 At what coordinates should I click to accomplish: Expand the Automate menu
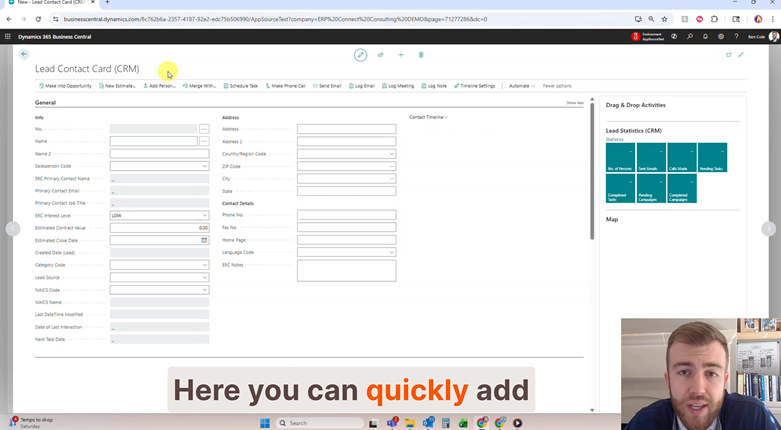tap(522, 86)
